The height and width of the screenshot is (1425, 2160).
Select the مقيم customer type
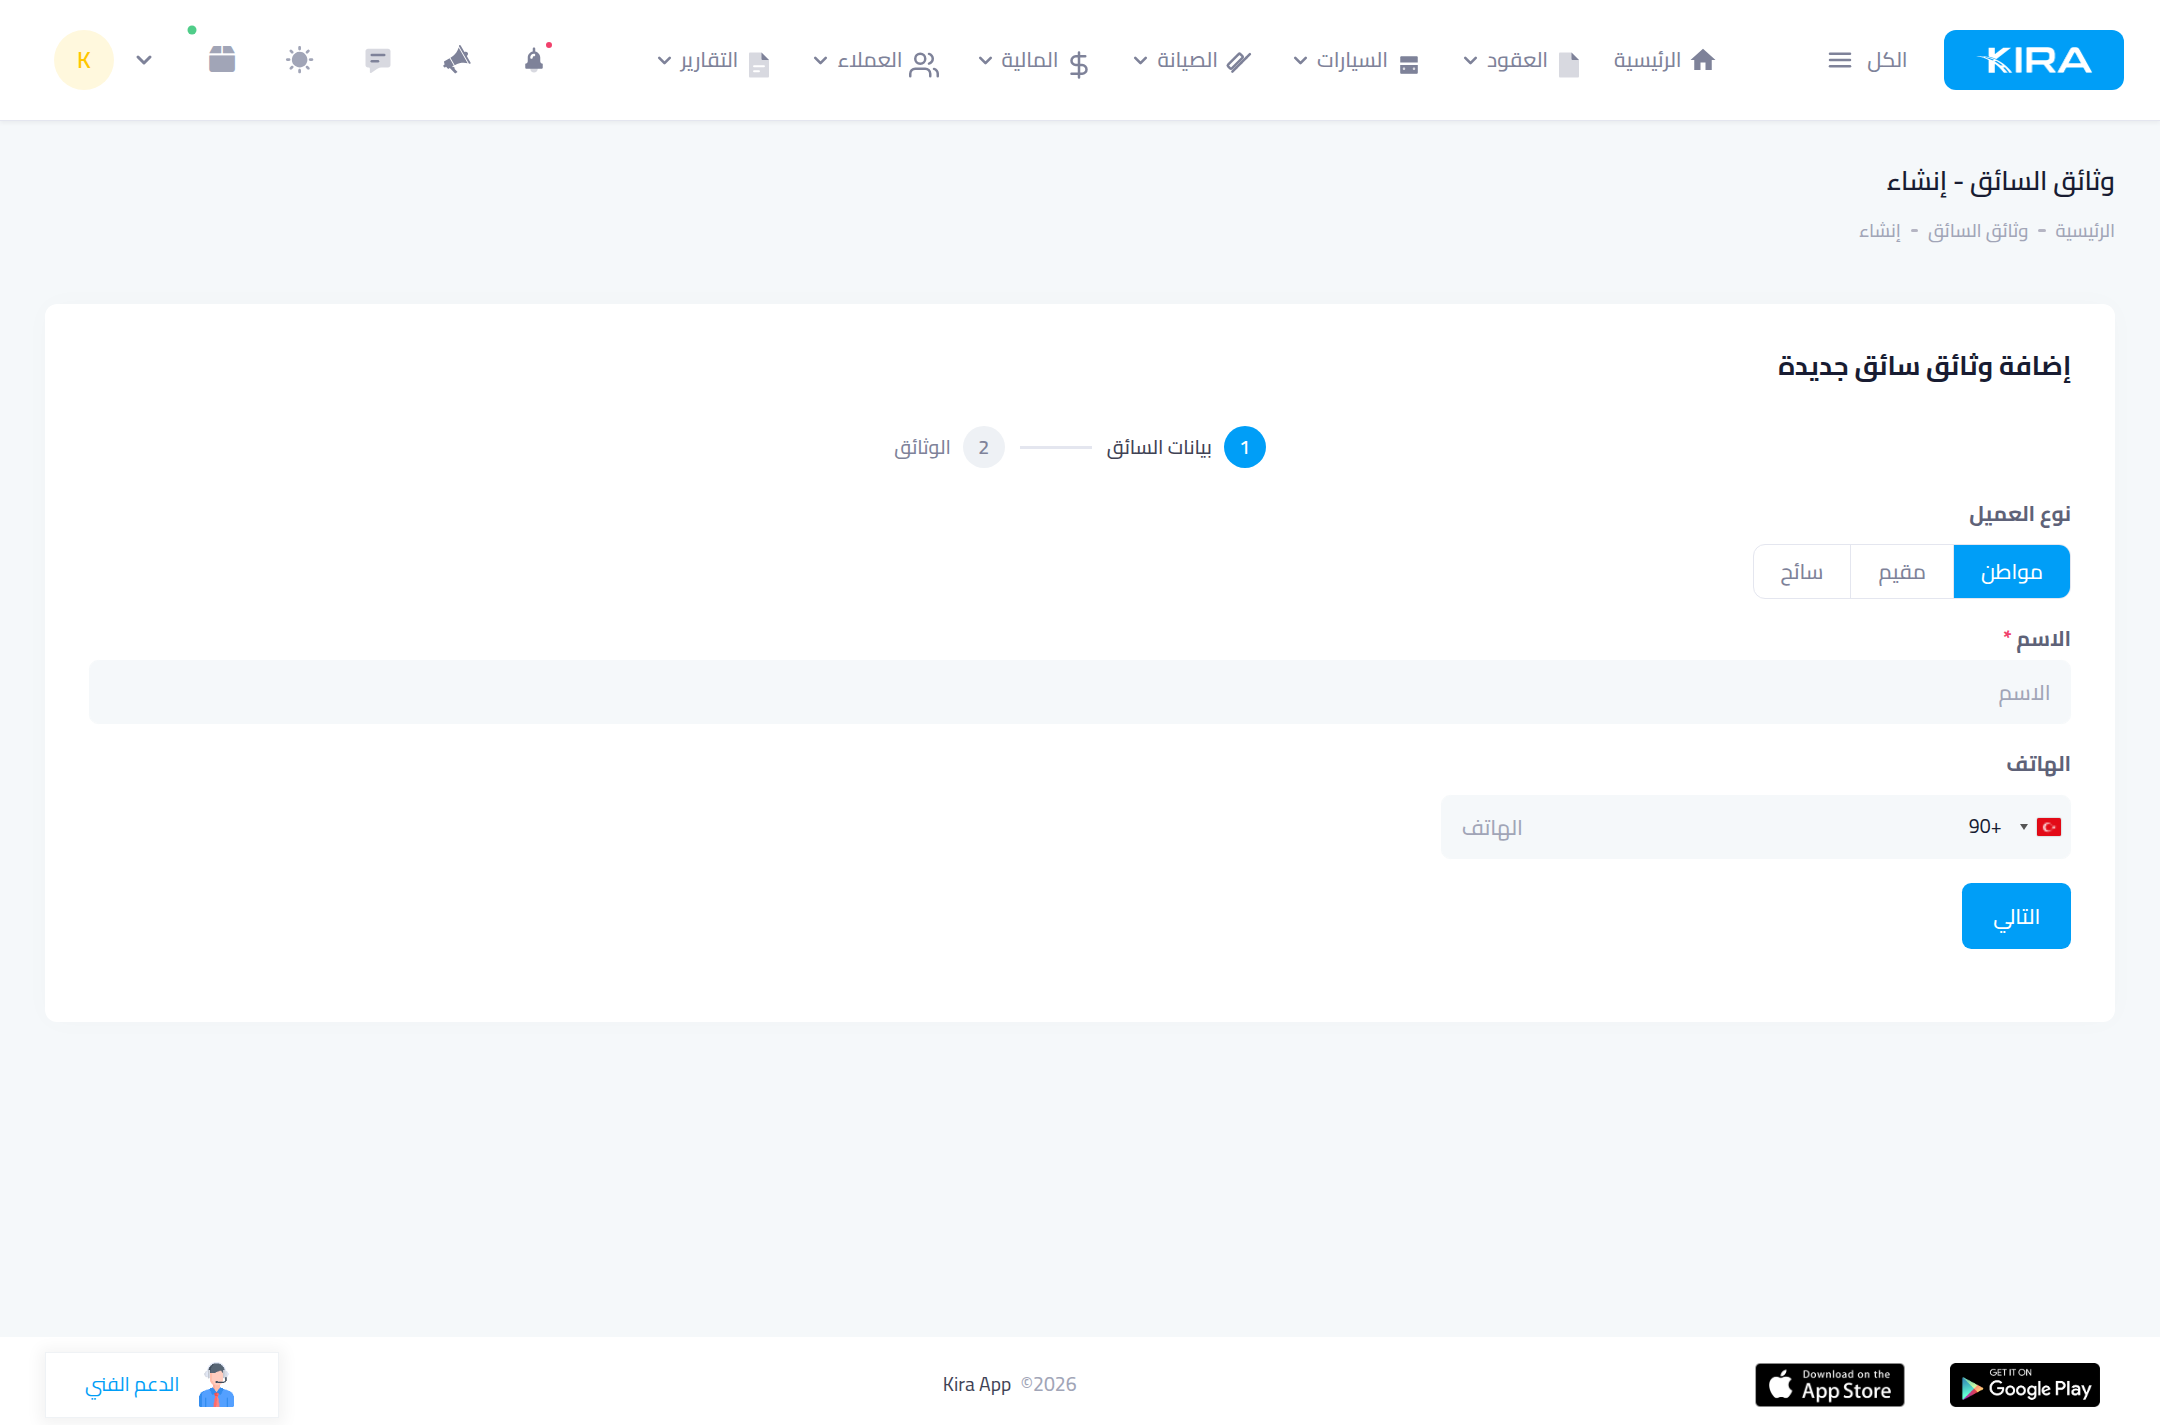coord(1901,572)
